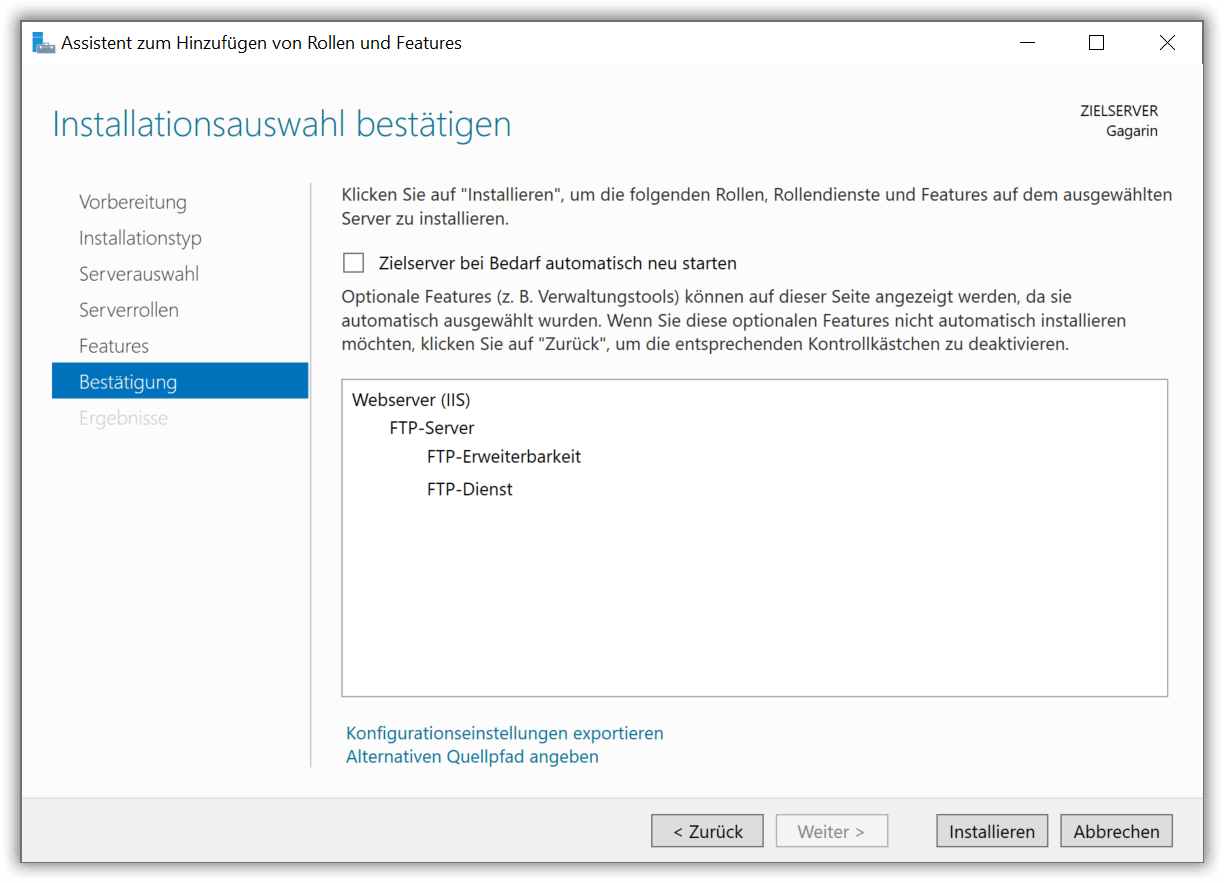Viewport: 1224px width, 883px height.
Task: Click the wizard app icon in title bar
Action: [x=43, y=43]
